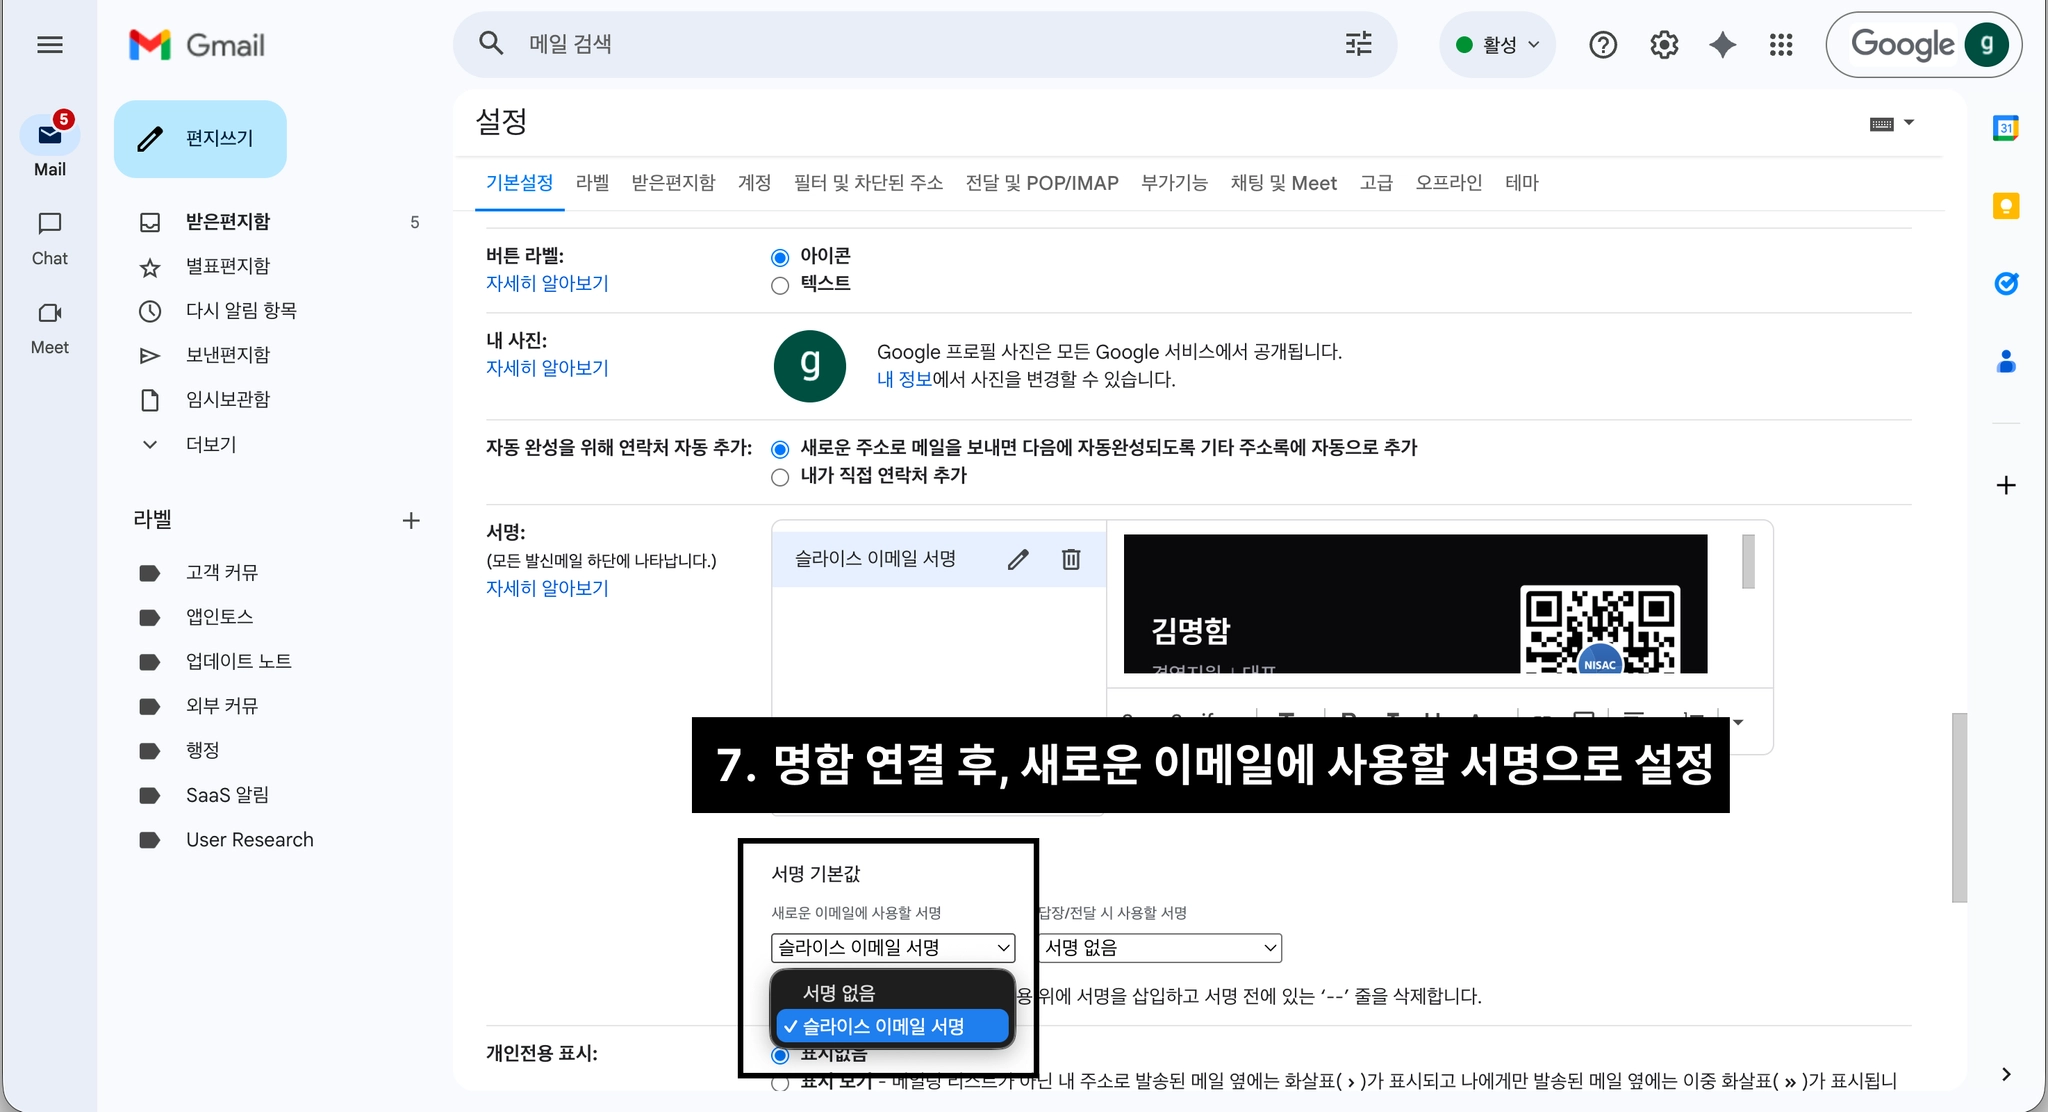Open the 내 정보 link
The image size is (2048, 1112).
click(903, 379)
